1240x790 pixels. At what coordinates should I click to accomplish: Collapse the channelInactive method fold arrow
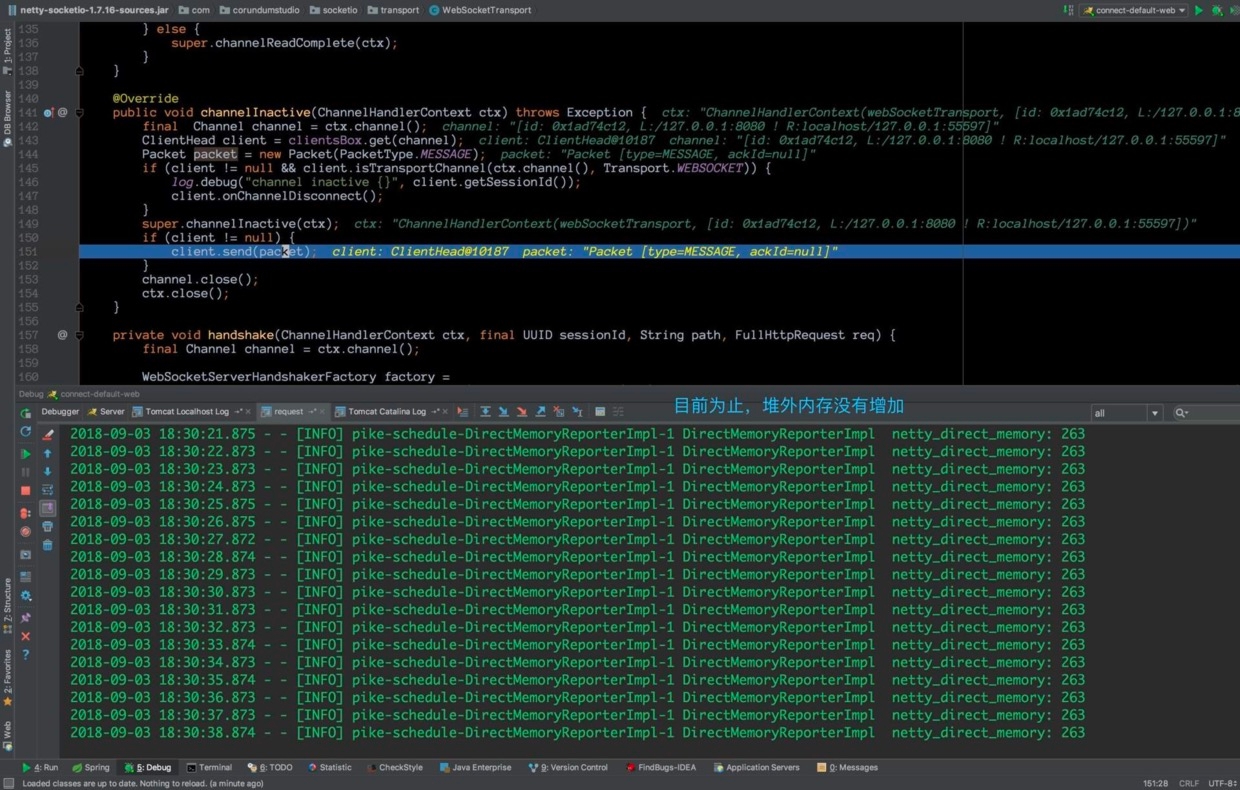[79, 113]
